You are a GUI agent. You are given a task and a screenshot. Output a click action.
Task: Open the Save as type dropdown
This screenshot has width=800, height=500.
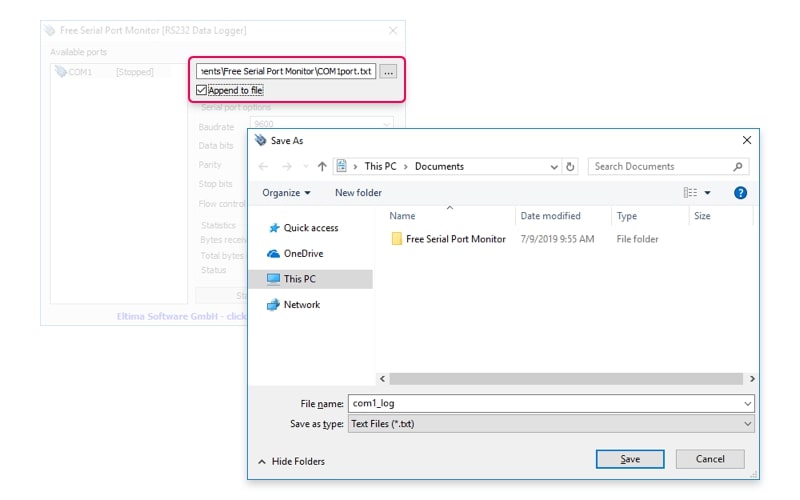[551, 423]
